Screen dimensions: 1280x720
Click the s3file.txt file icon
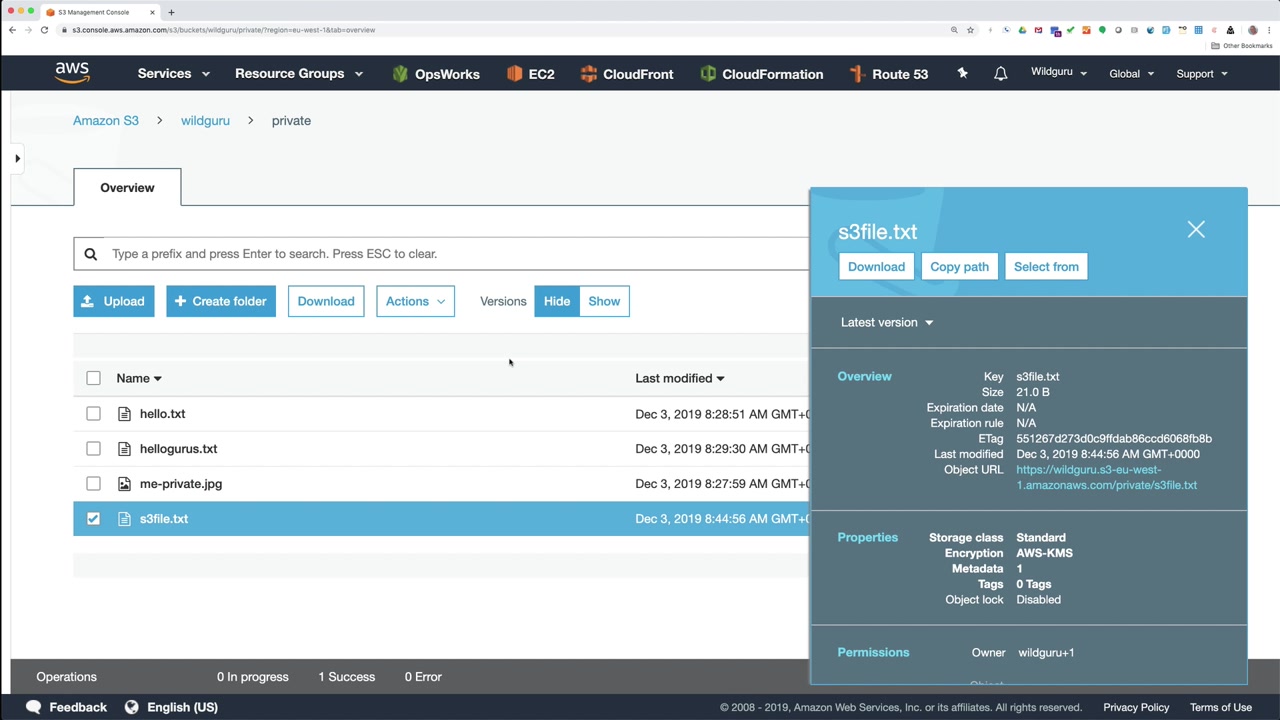point(124,519)
